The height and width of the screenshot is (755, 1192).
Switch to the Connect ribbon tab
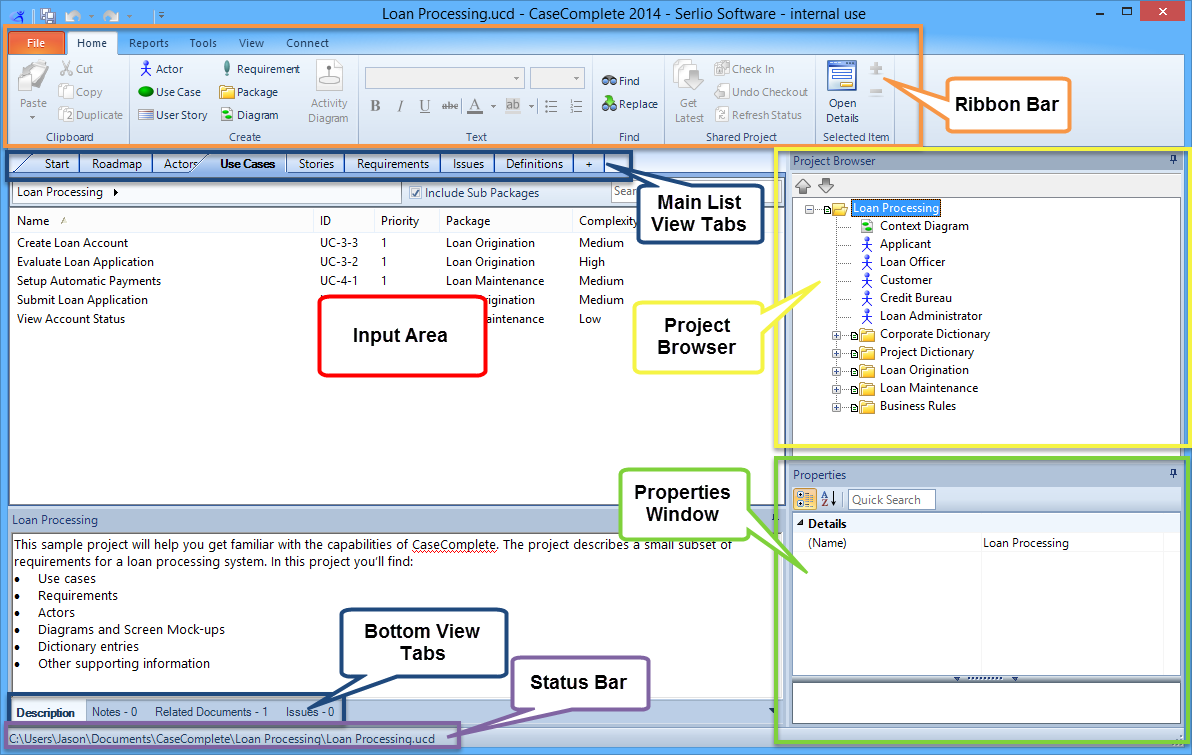click(x=307, y=43)
